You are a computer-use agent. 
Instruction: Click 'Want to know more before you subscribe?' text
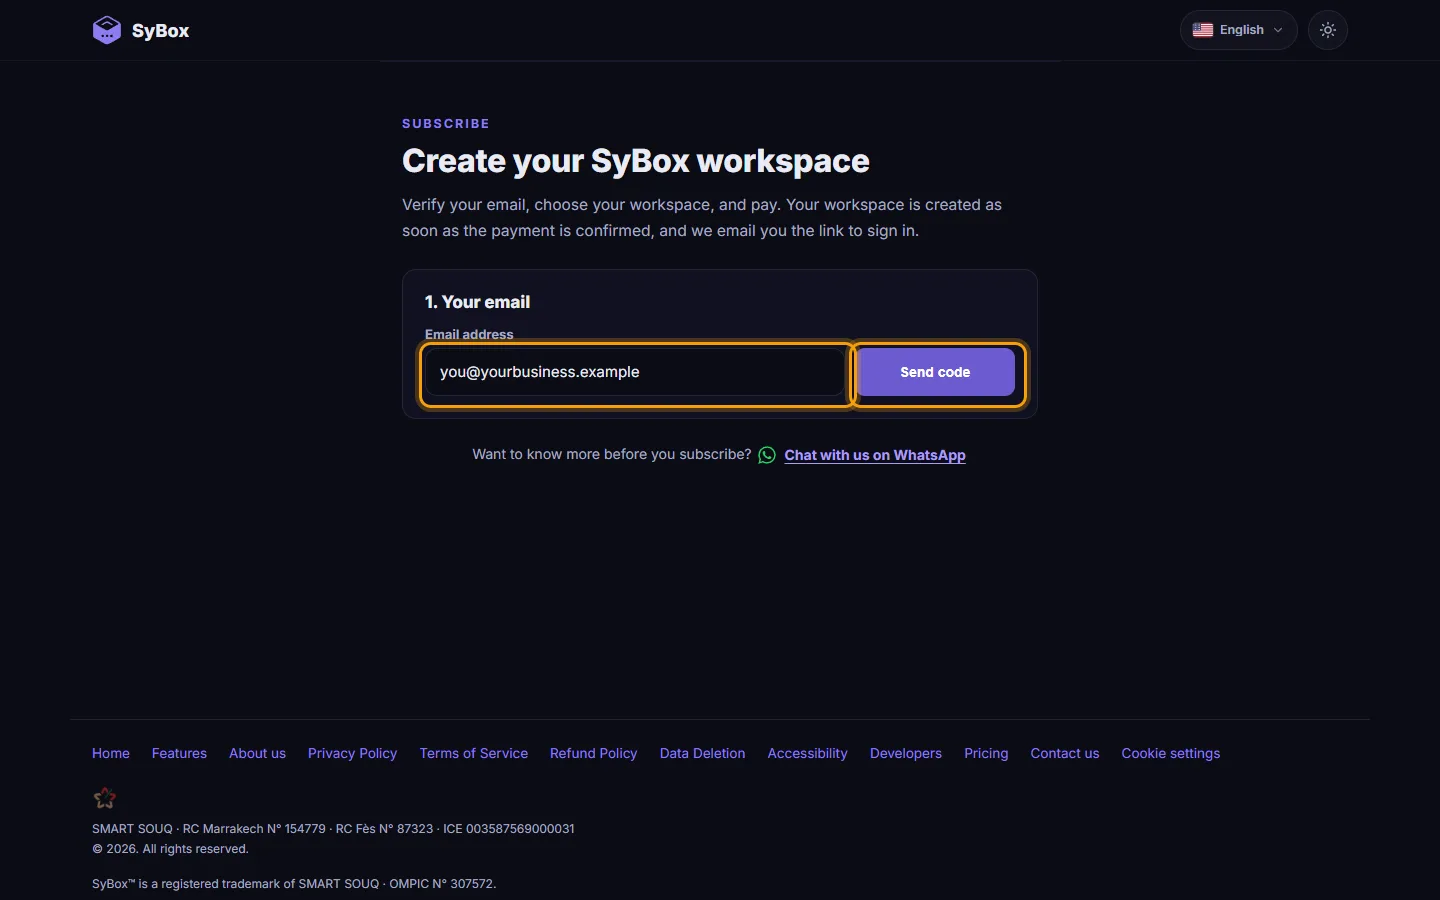[612, 454]
